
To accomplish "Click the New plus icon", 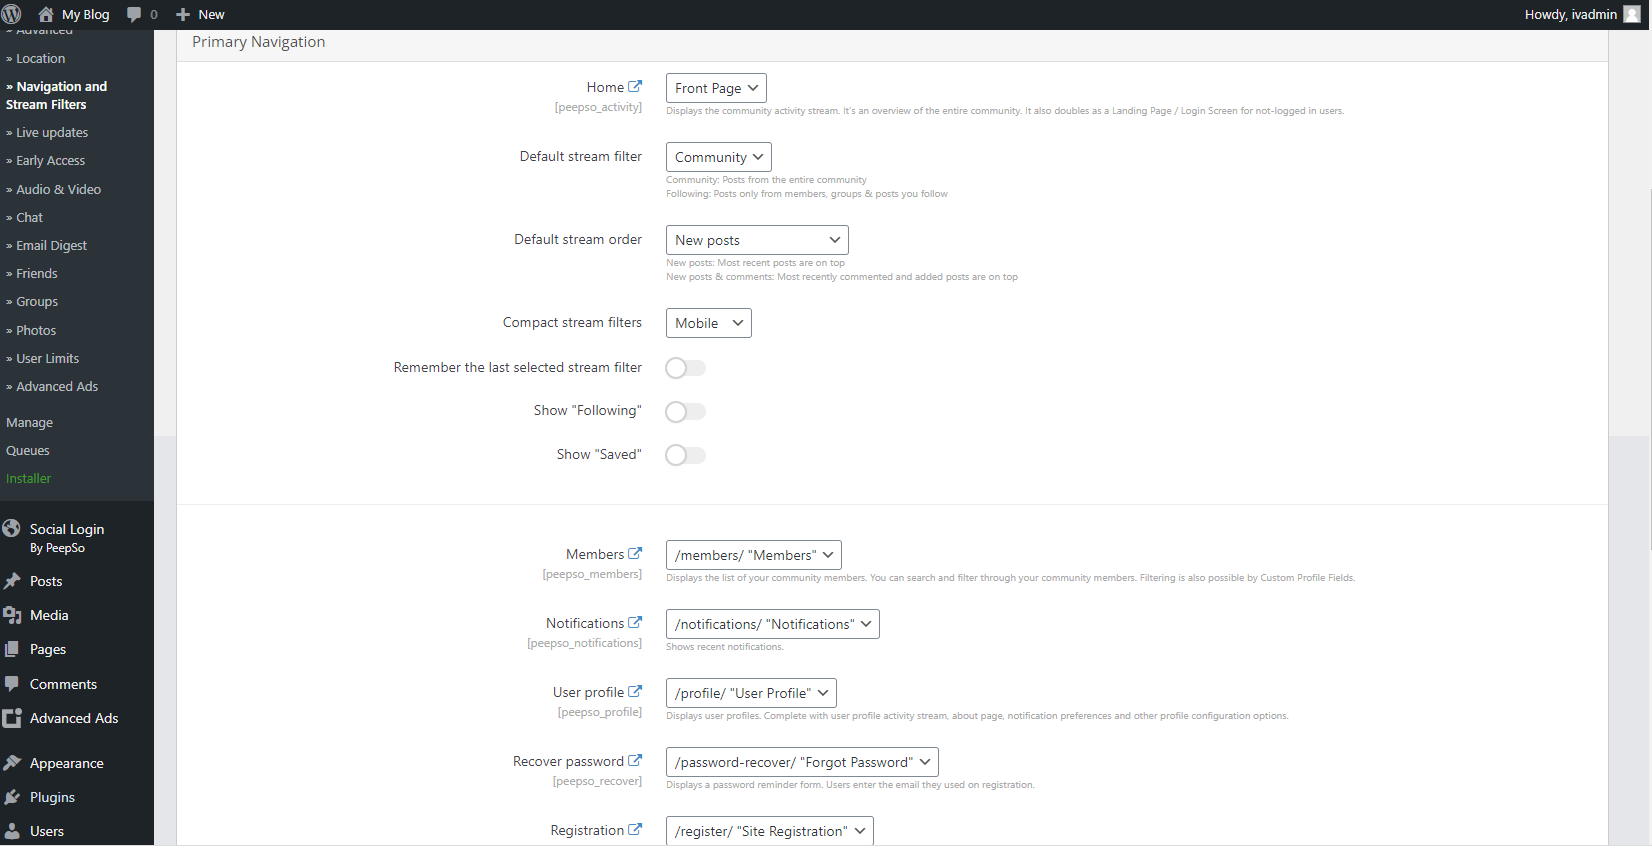I will point(183,14).
